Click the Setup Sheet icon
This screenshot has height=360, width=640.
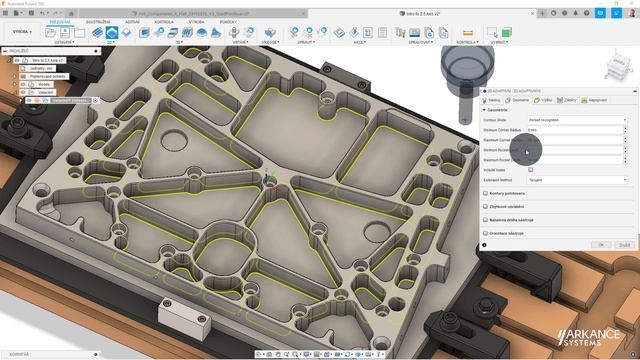coord(382,32)
